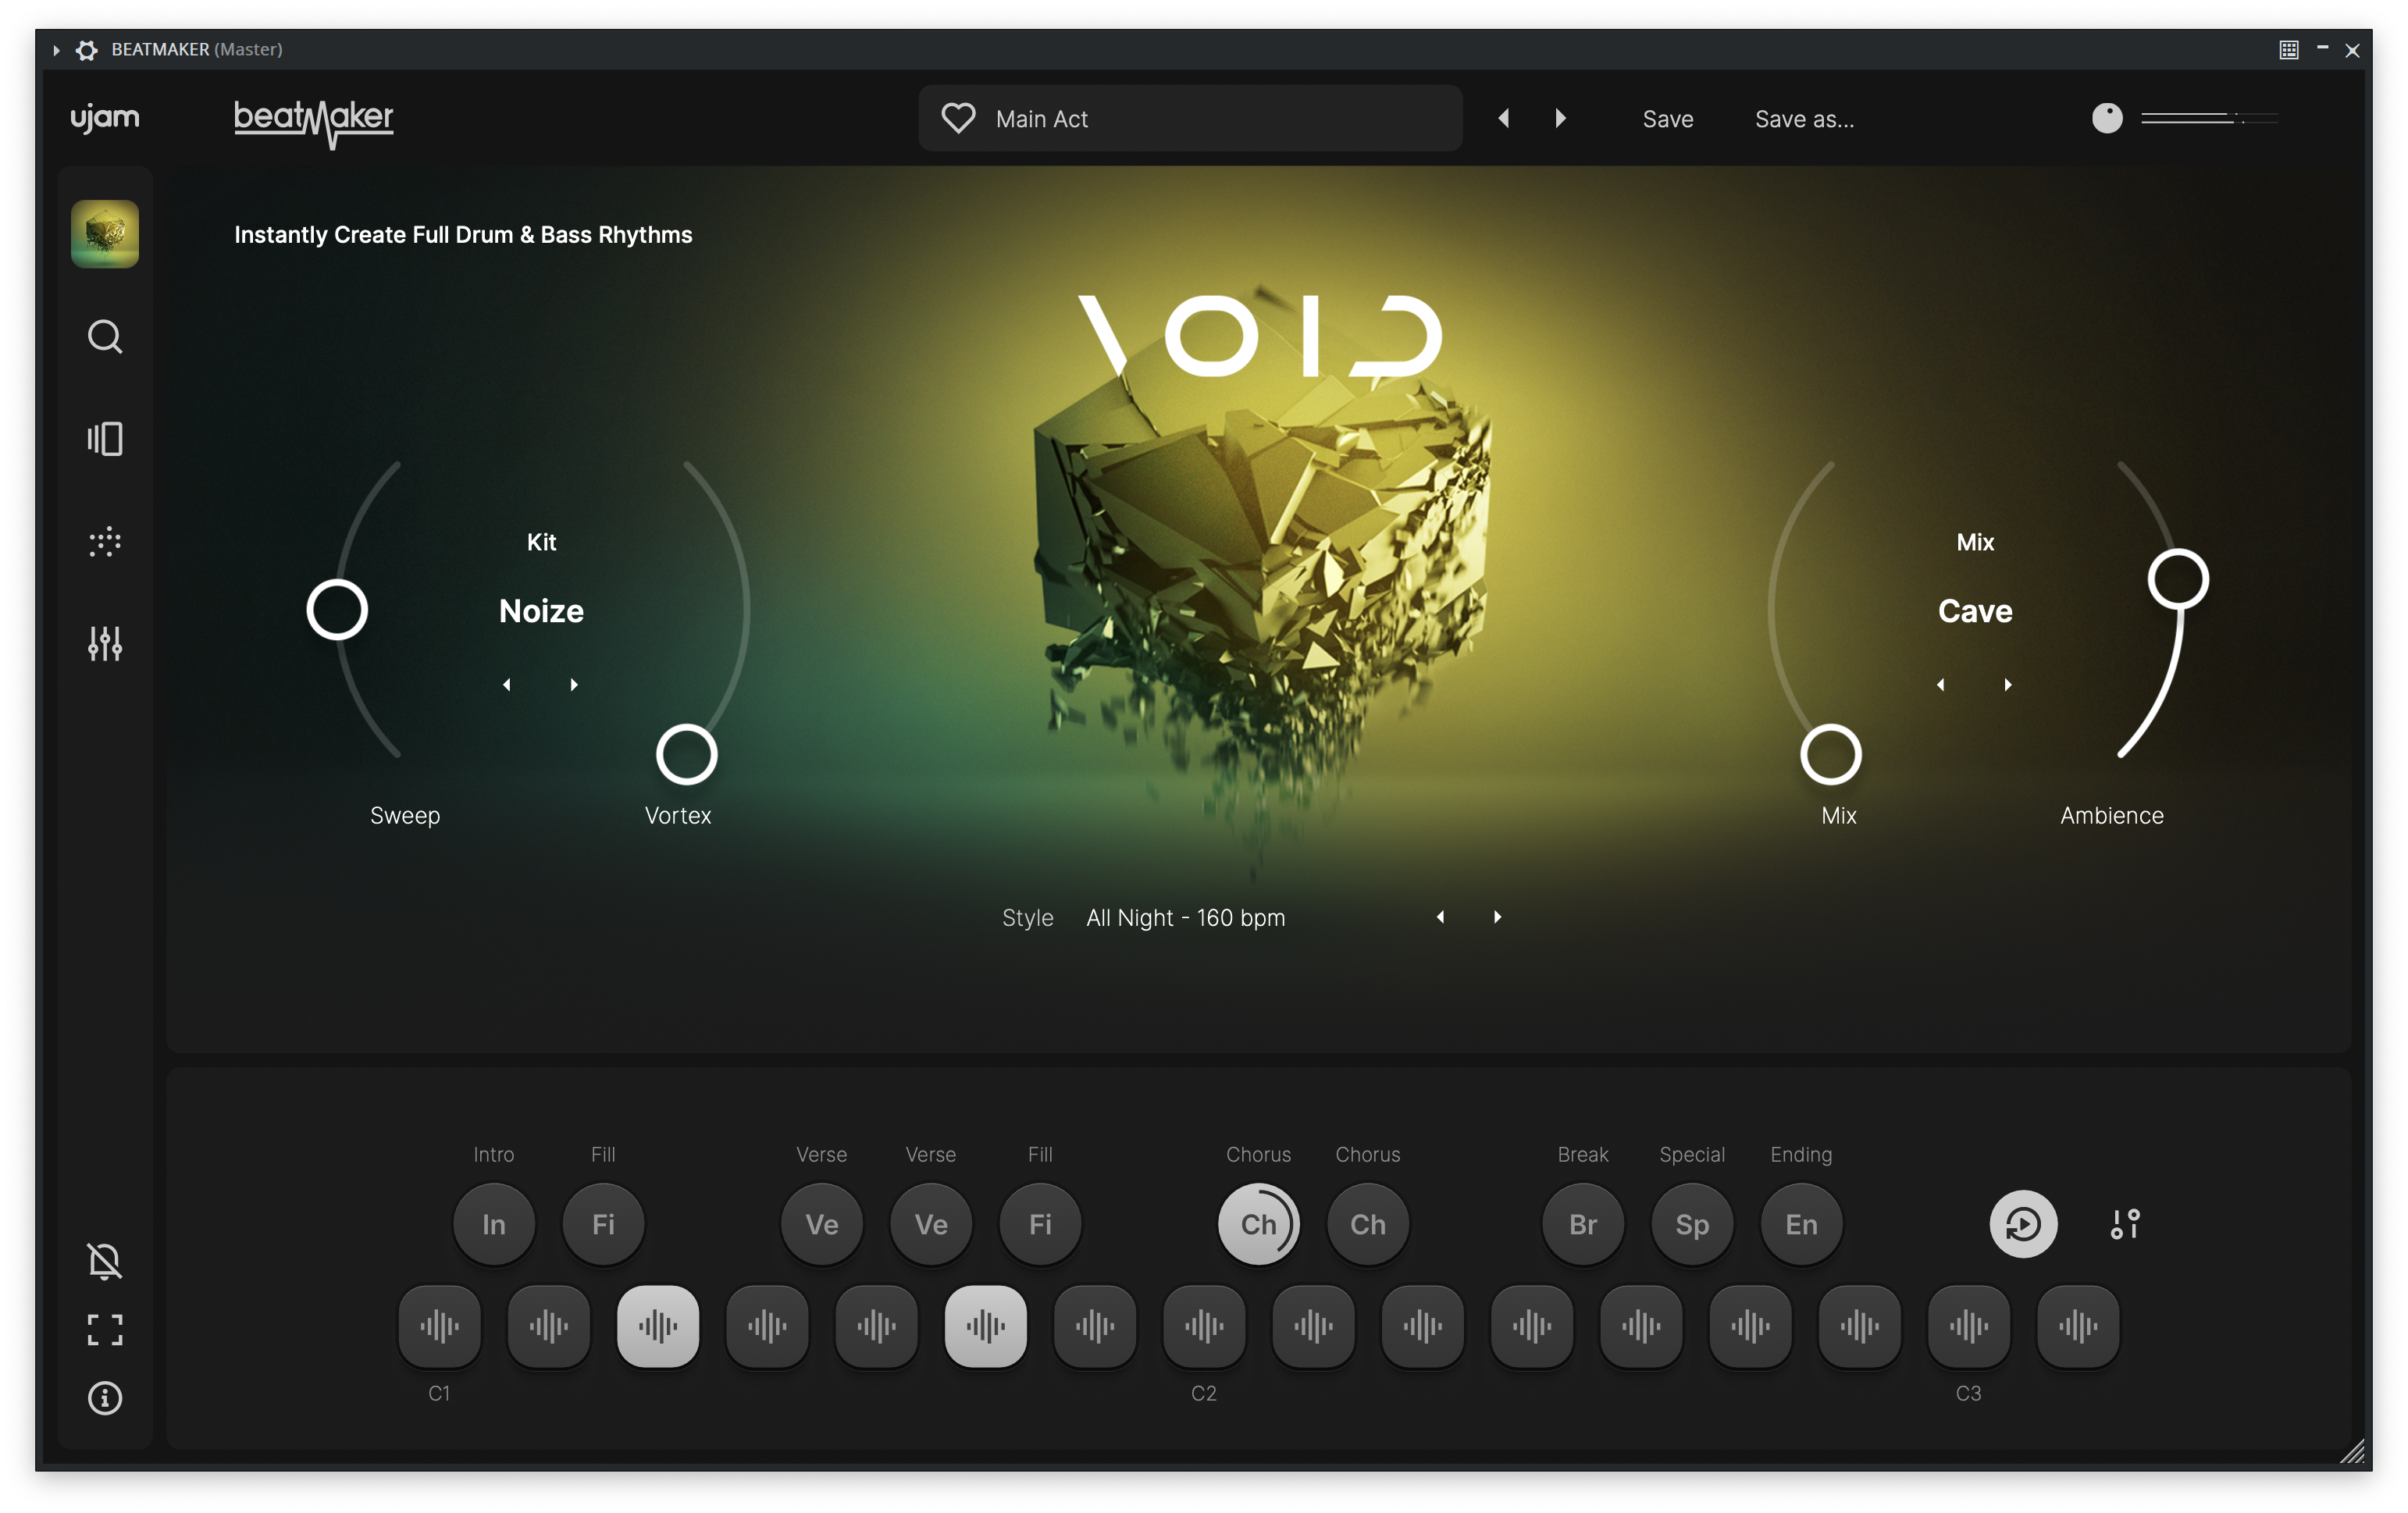Open the info circle icon
This screenshot has height=1513, width=2408.
[x=105, y=1398]
